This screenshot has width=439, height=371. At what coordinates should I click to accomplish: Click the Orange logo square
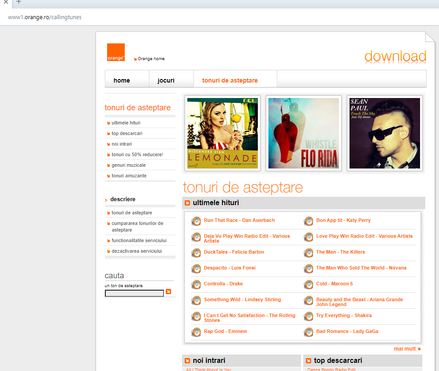[116, 52]
